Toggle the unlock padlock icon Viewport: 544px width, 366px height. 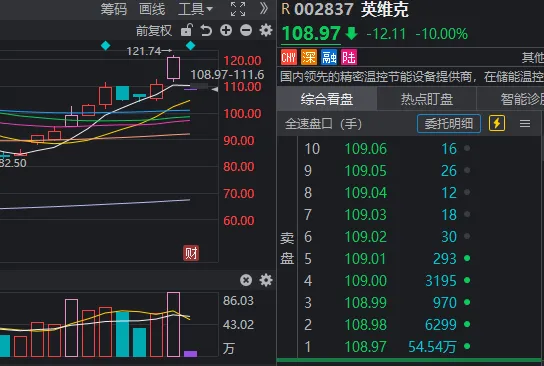[187, 30]
